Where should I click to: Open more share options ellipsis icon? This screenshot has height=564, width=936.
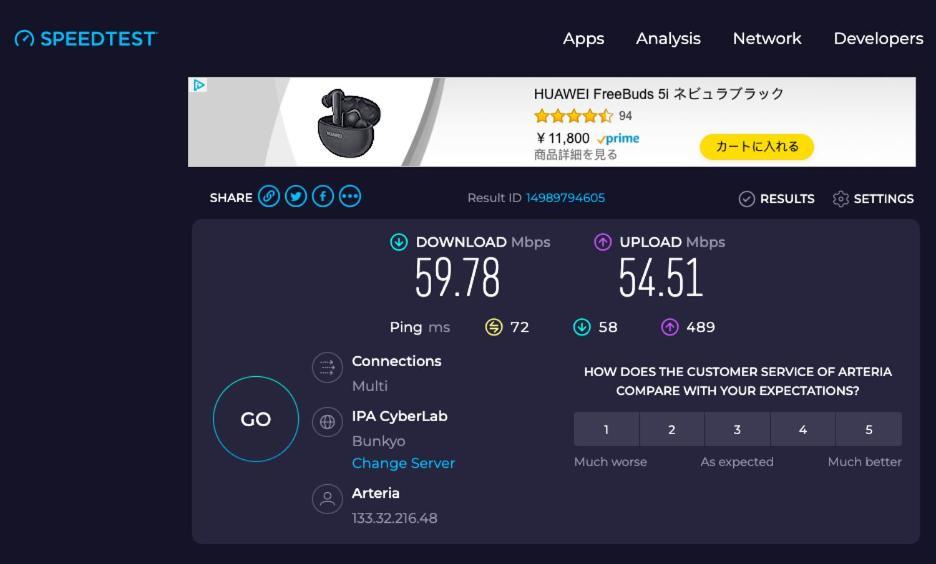tap(350, 196)
